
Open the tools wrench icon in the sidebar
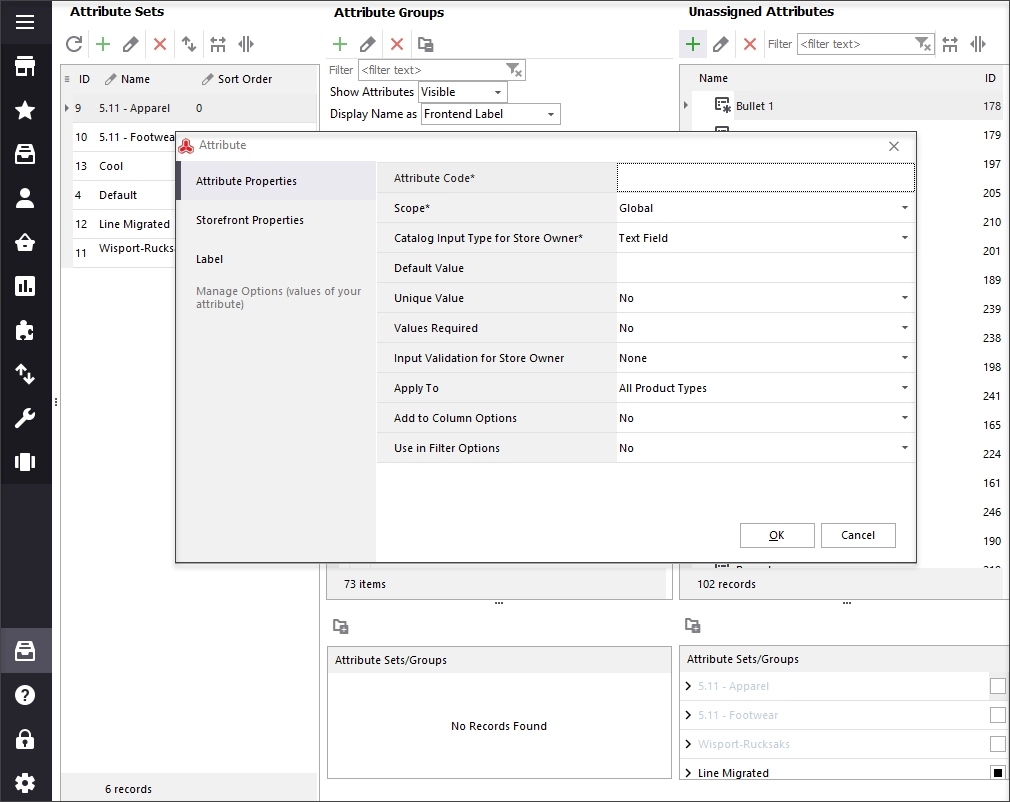click(x=24, y=418)
